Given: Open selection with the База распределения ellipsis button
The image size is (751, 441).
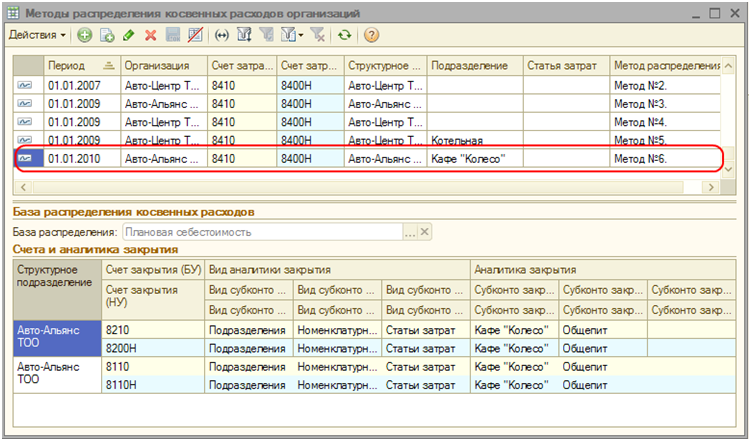Looking at the screenshot, I should (409, 232).
